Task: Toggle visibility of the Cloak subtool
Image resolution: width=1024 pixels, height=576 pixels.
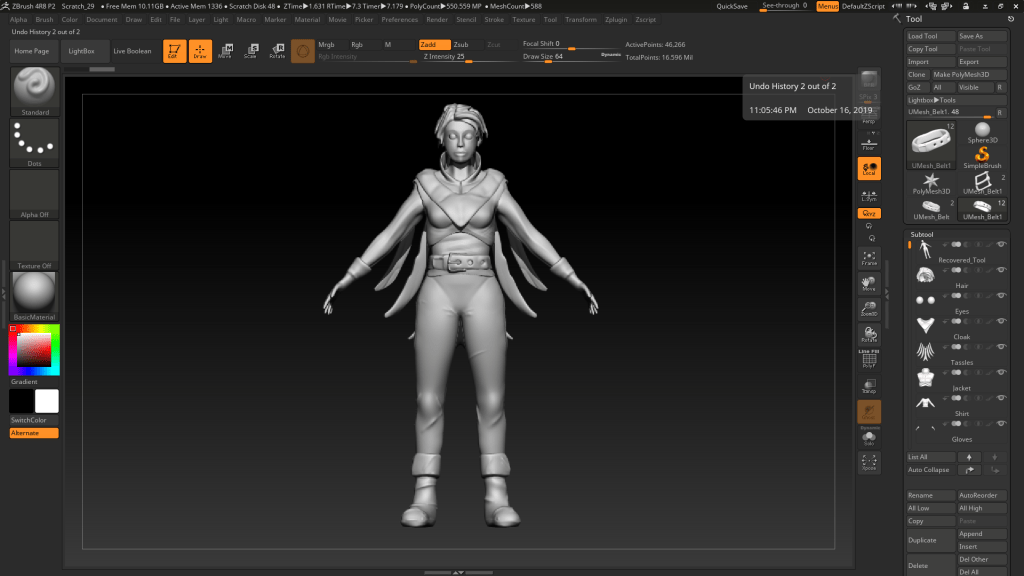Action: point(1001,322)
